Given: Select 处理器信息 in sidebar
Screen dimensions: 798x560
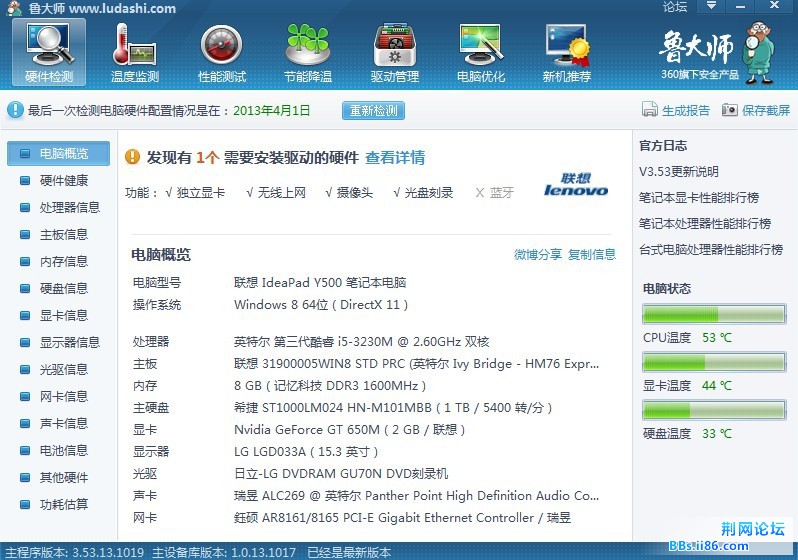Looking at the screenshot, I should [x=59, y=207].
